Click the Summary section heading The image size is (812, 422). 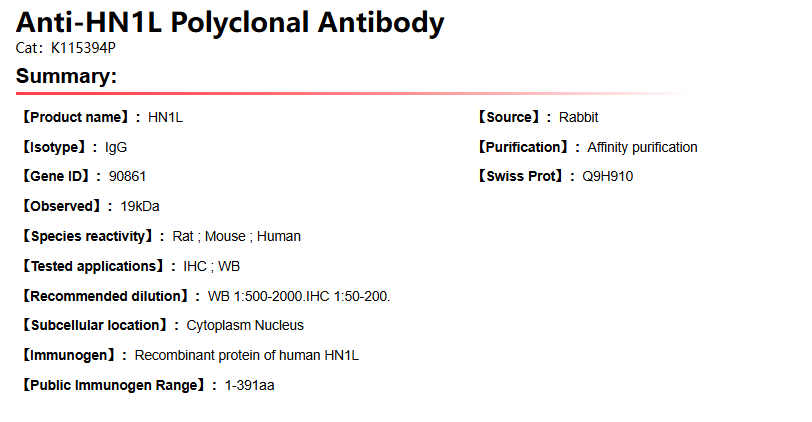66,76
